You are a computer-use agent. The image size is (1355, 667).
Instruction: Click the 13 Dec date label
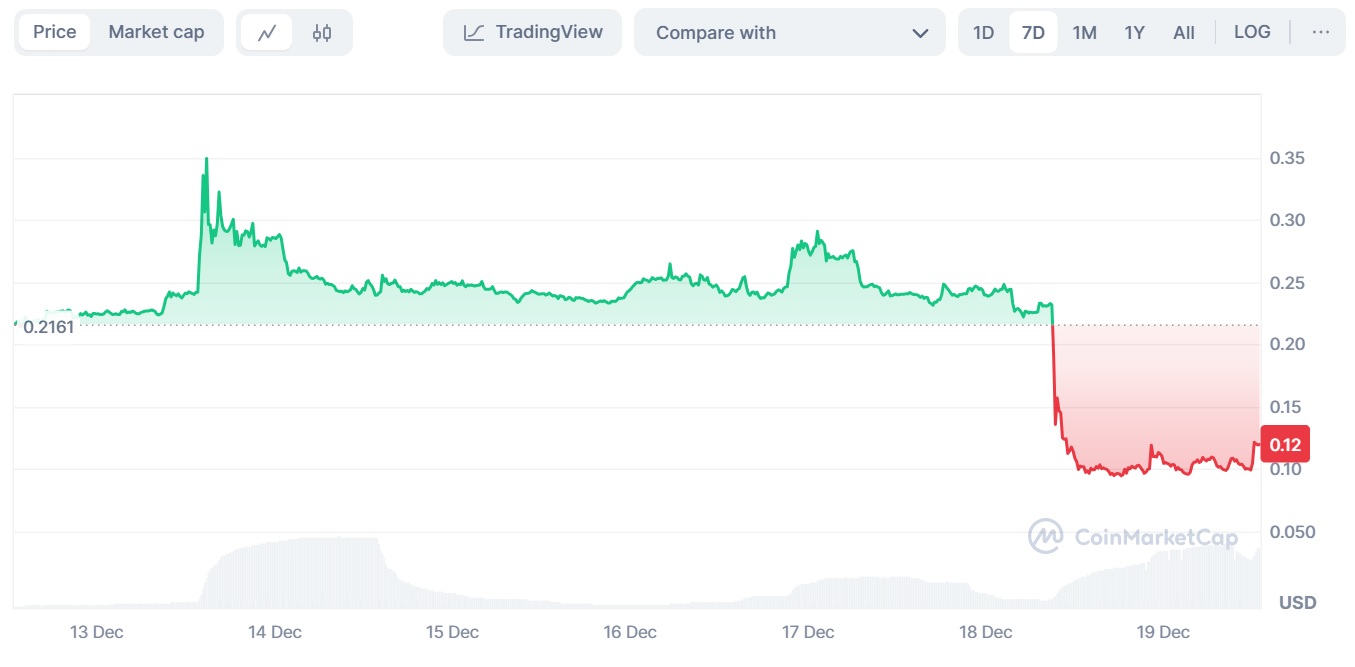(97, 632)
